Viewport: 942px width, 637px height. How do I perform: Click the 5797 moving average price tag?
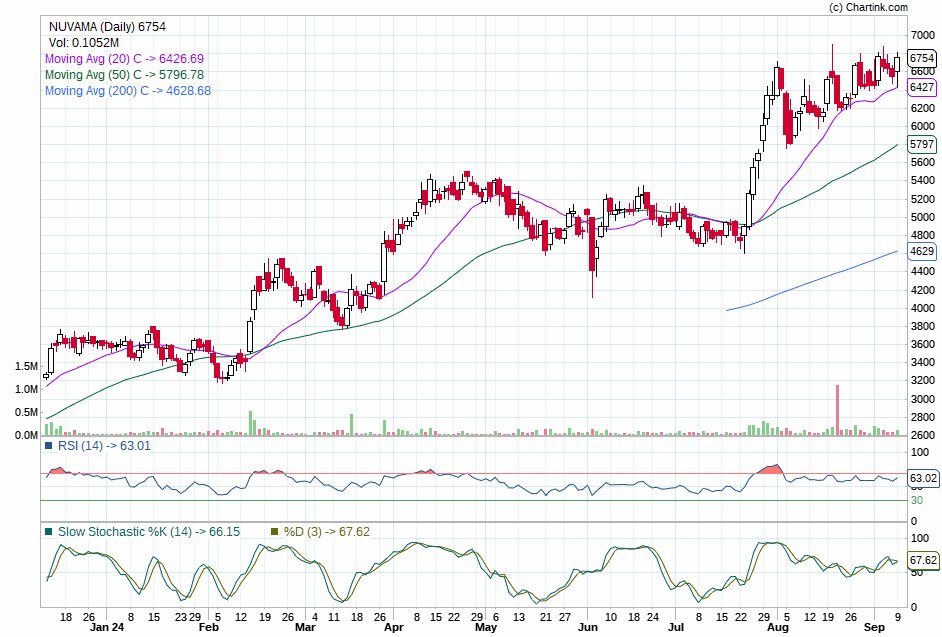(922, 144)
